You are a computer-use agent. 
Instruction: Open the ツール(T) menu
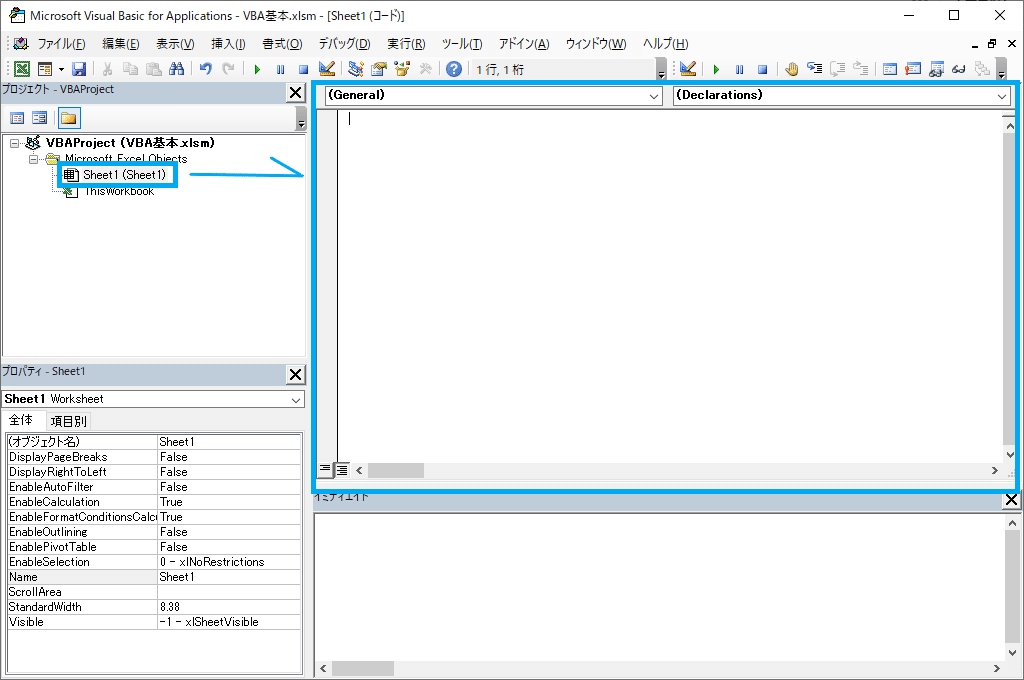pos(462,44)
